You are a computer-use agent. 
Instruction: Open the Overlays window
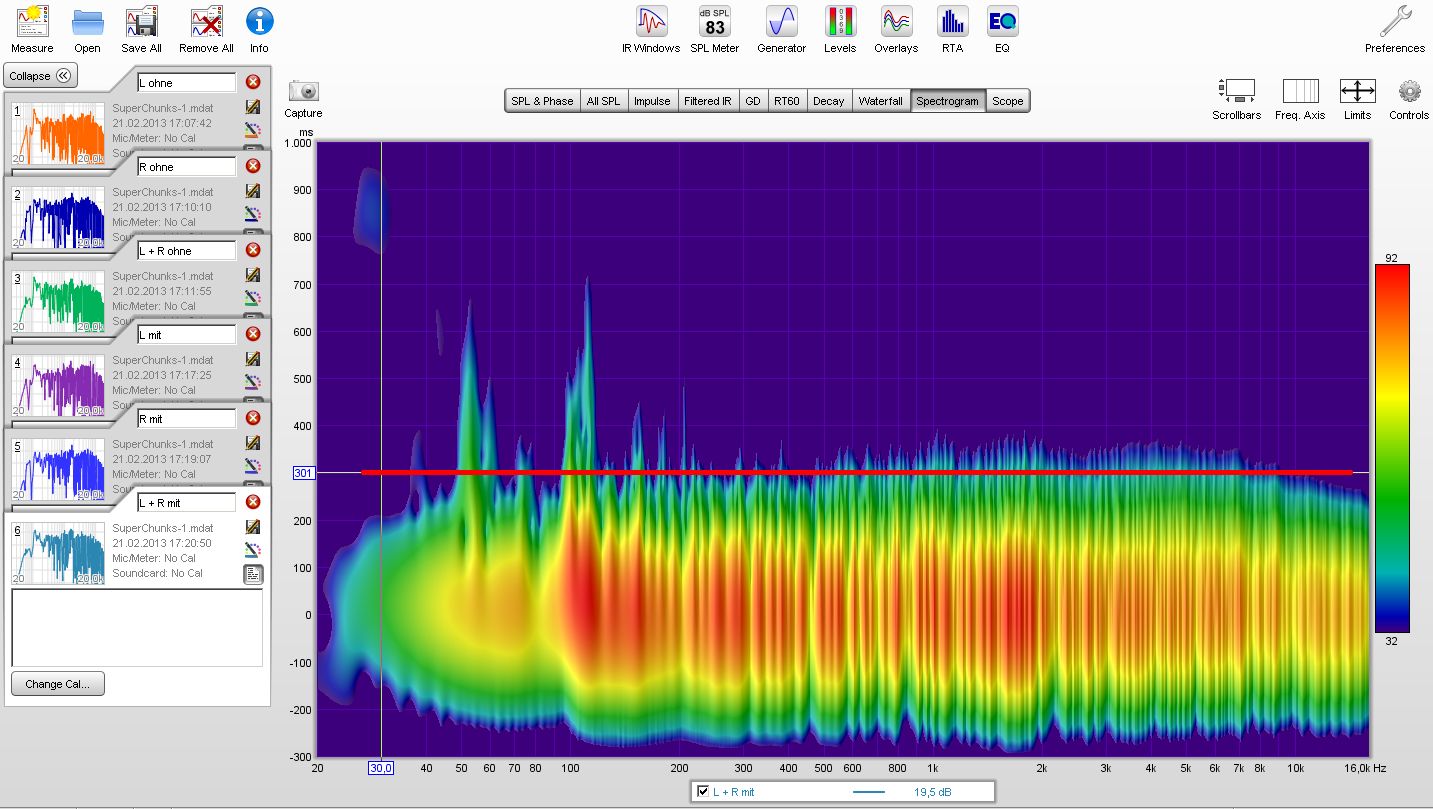coord(896,29)
